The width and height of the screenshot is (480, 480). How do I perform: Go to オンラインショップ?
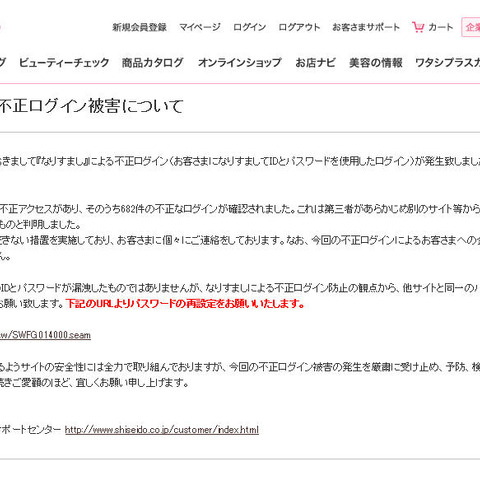240,63
